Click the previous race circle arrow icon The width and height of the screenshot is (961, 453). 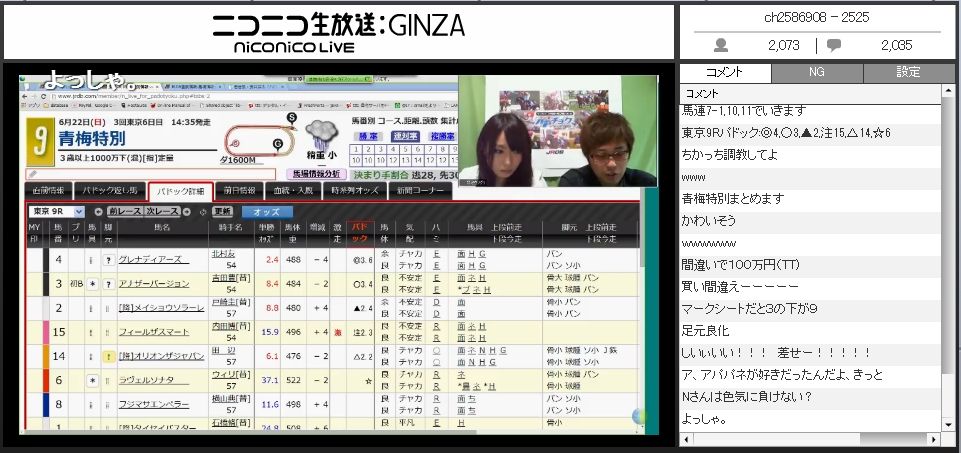[99, 211]
